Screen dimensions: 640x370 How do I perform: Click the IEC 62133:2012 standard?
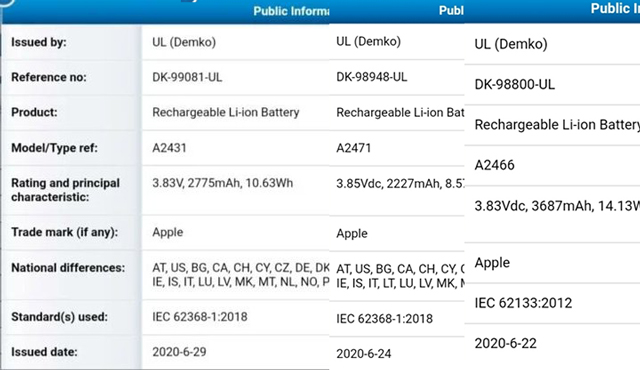click(x=523, y=303)
